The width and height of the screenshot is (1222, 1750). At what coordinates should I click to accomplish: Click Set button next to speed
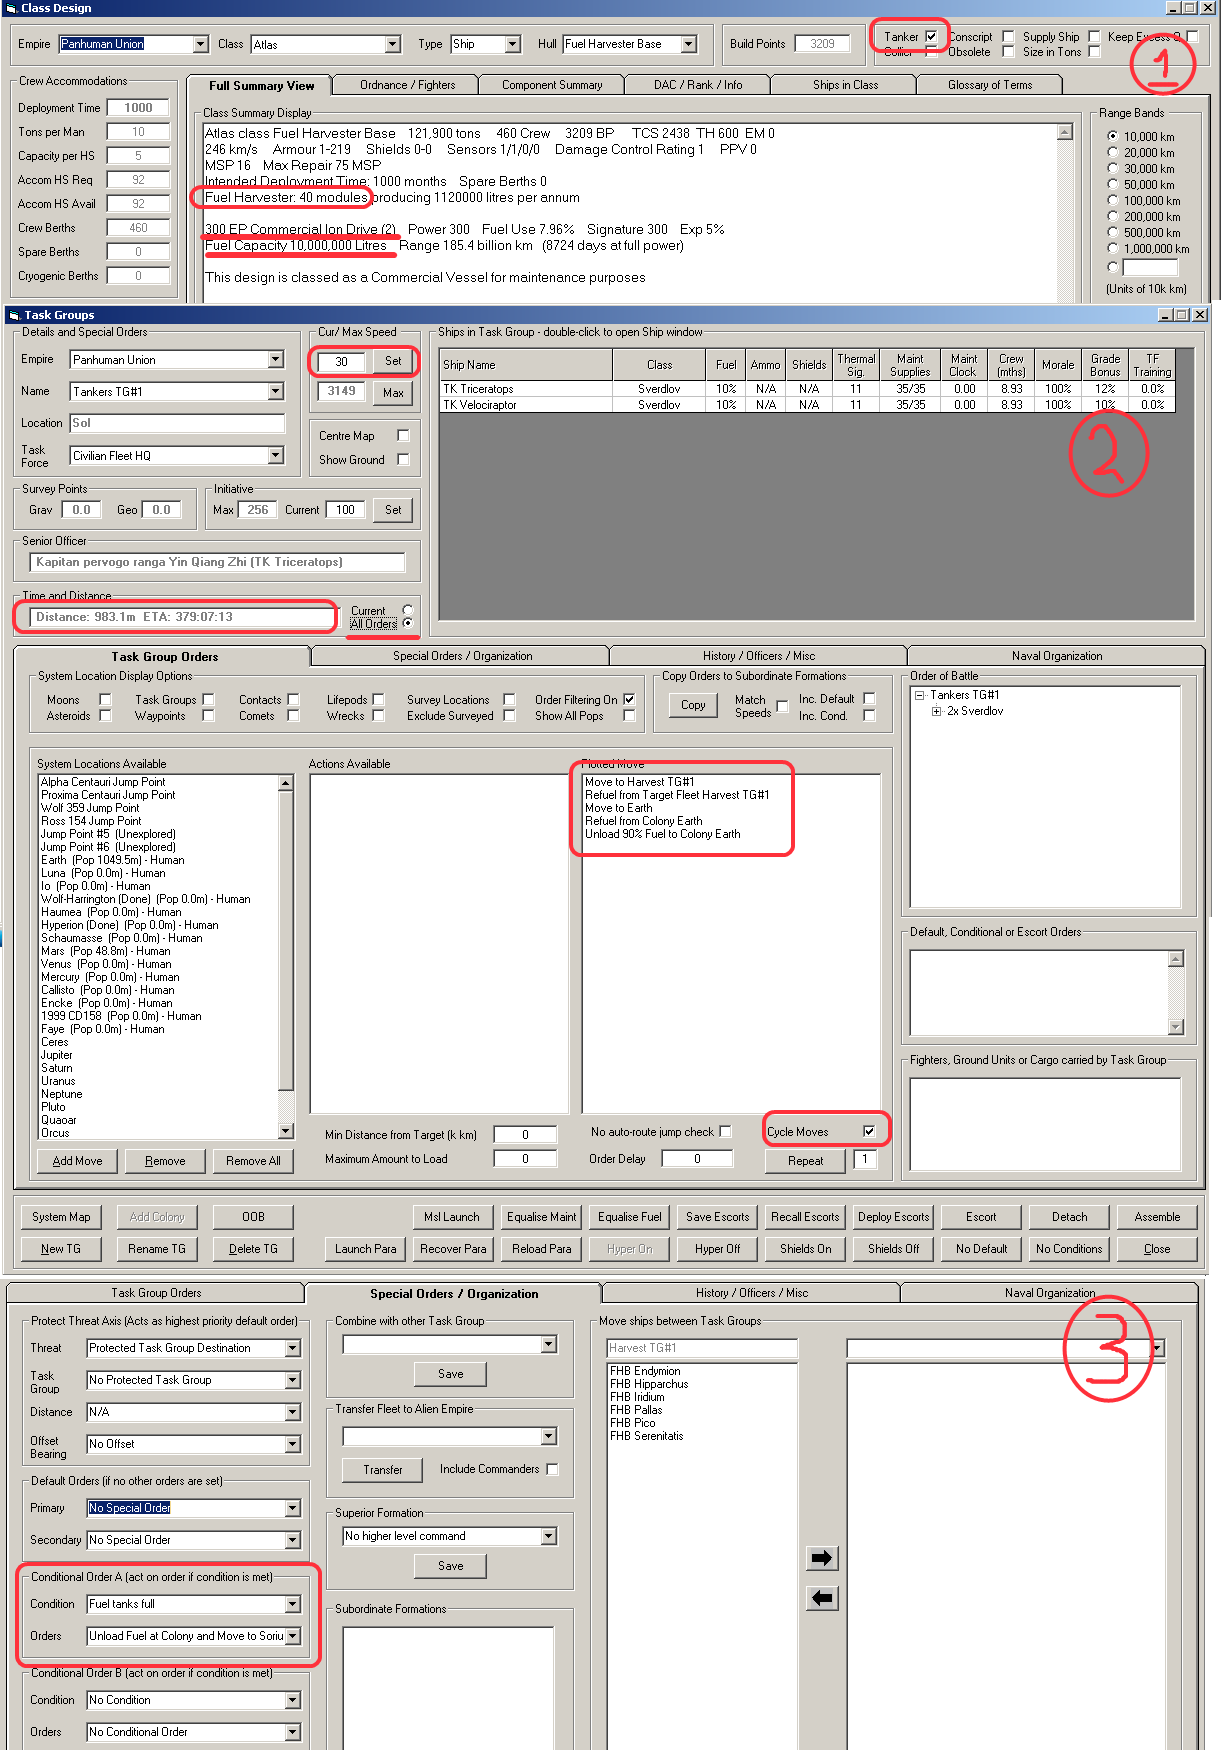pyautogui.click(x=393, y=361)
